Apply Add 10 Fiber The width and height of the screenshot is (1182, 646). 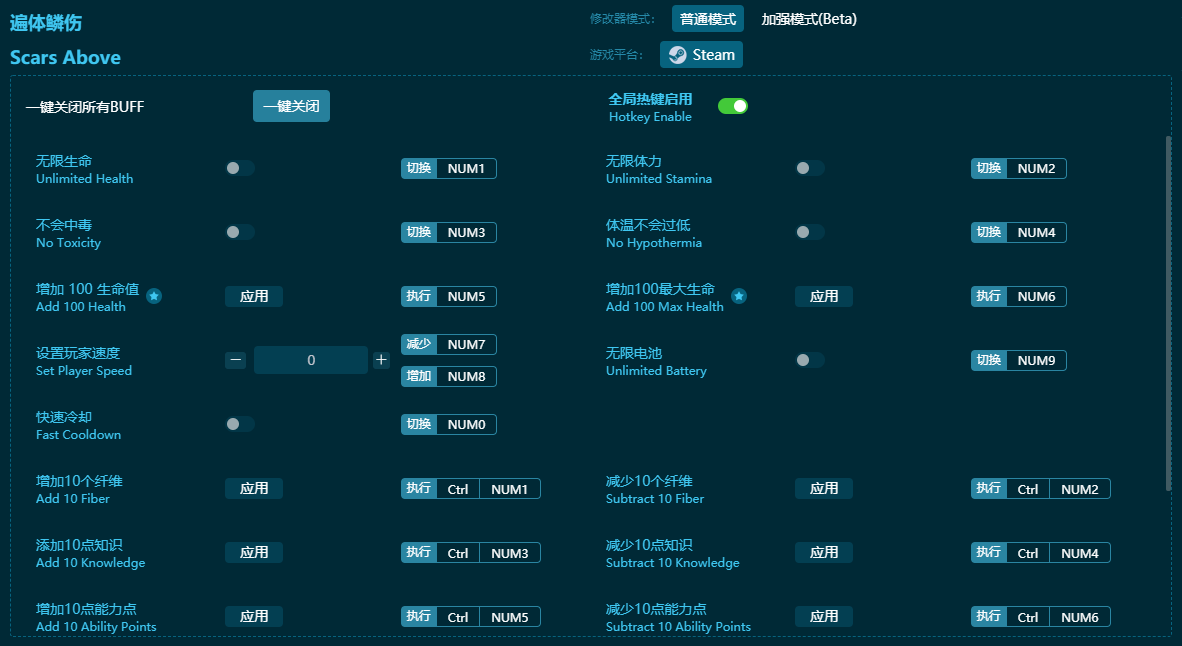254,488
